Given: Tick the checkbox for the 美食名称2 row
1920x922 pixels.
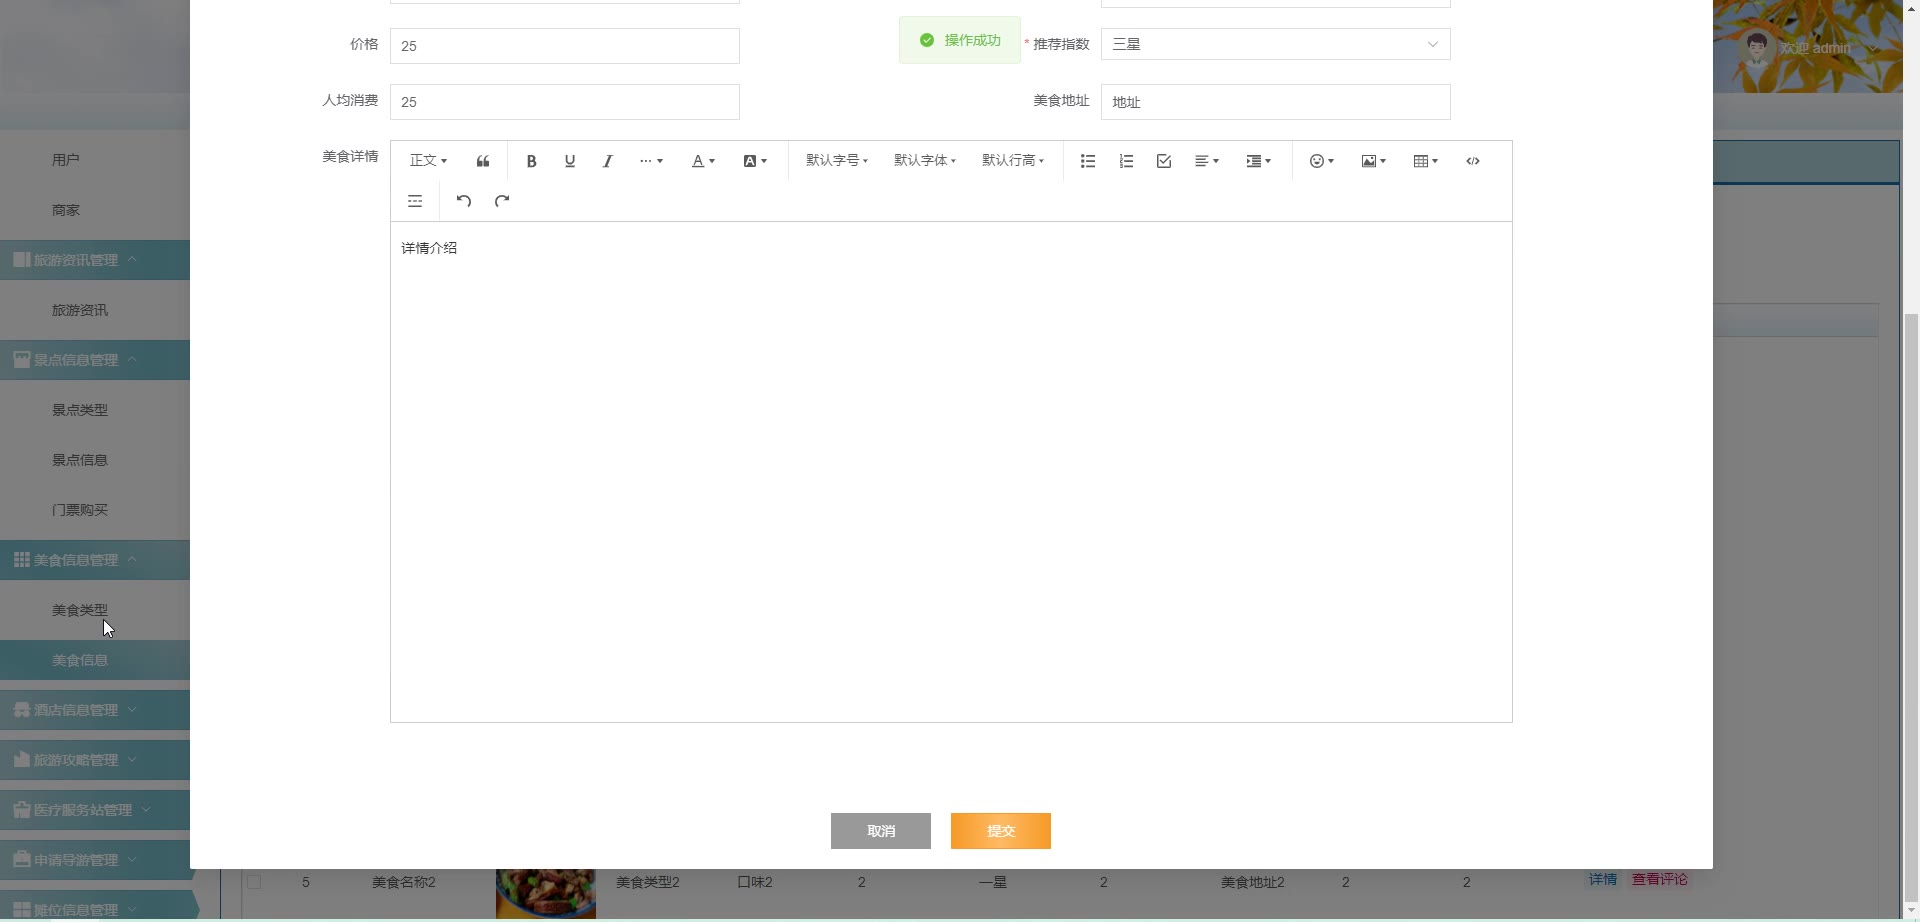Looking at the screenshot, I should pos(254,882).
